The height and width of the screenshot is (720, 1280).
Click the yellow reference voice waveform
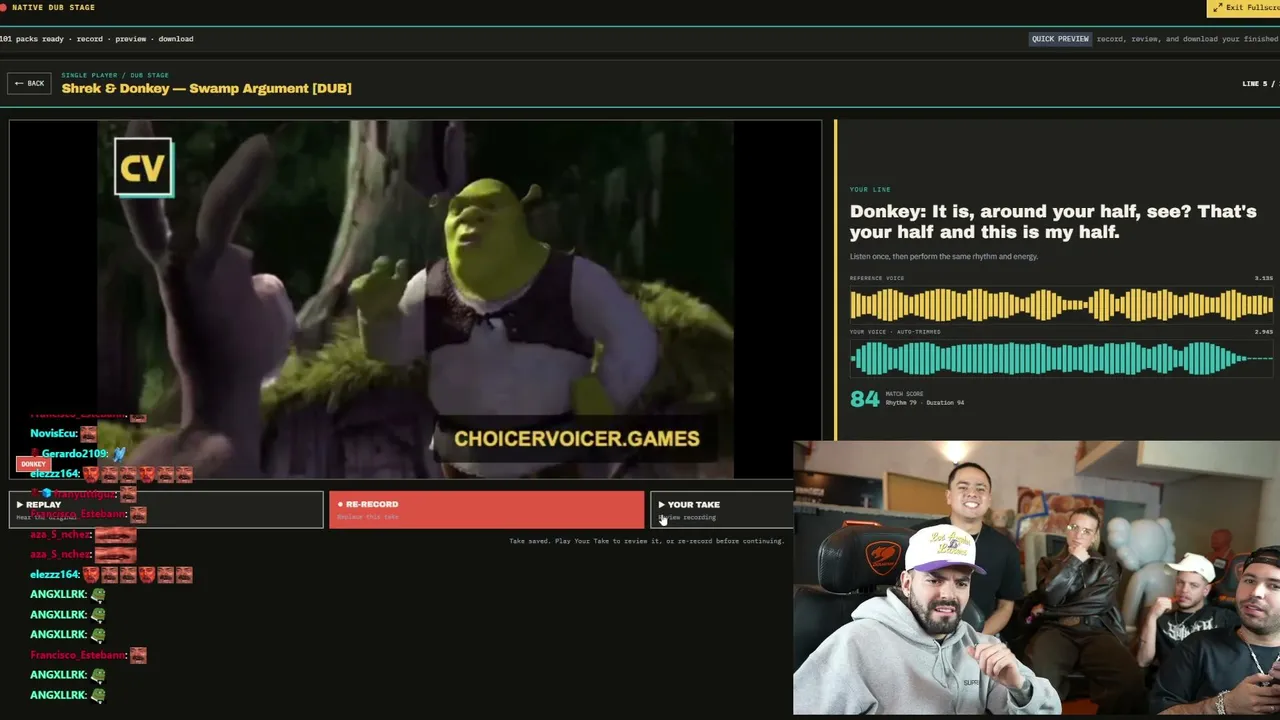point(1061,305)
